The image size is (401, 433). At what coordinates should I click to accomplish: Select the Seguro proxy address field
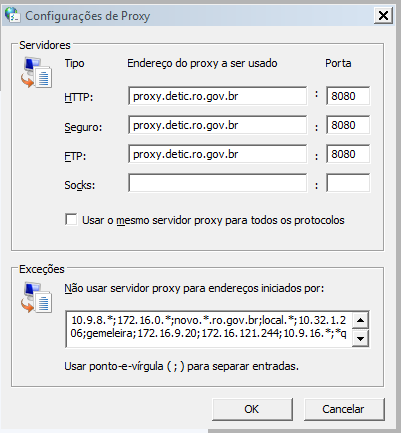(217, 125)
